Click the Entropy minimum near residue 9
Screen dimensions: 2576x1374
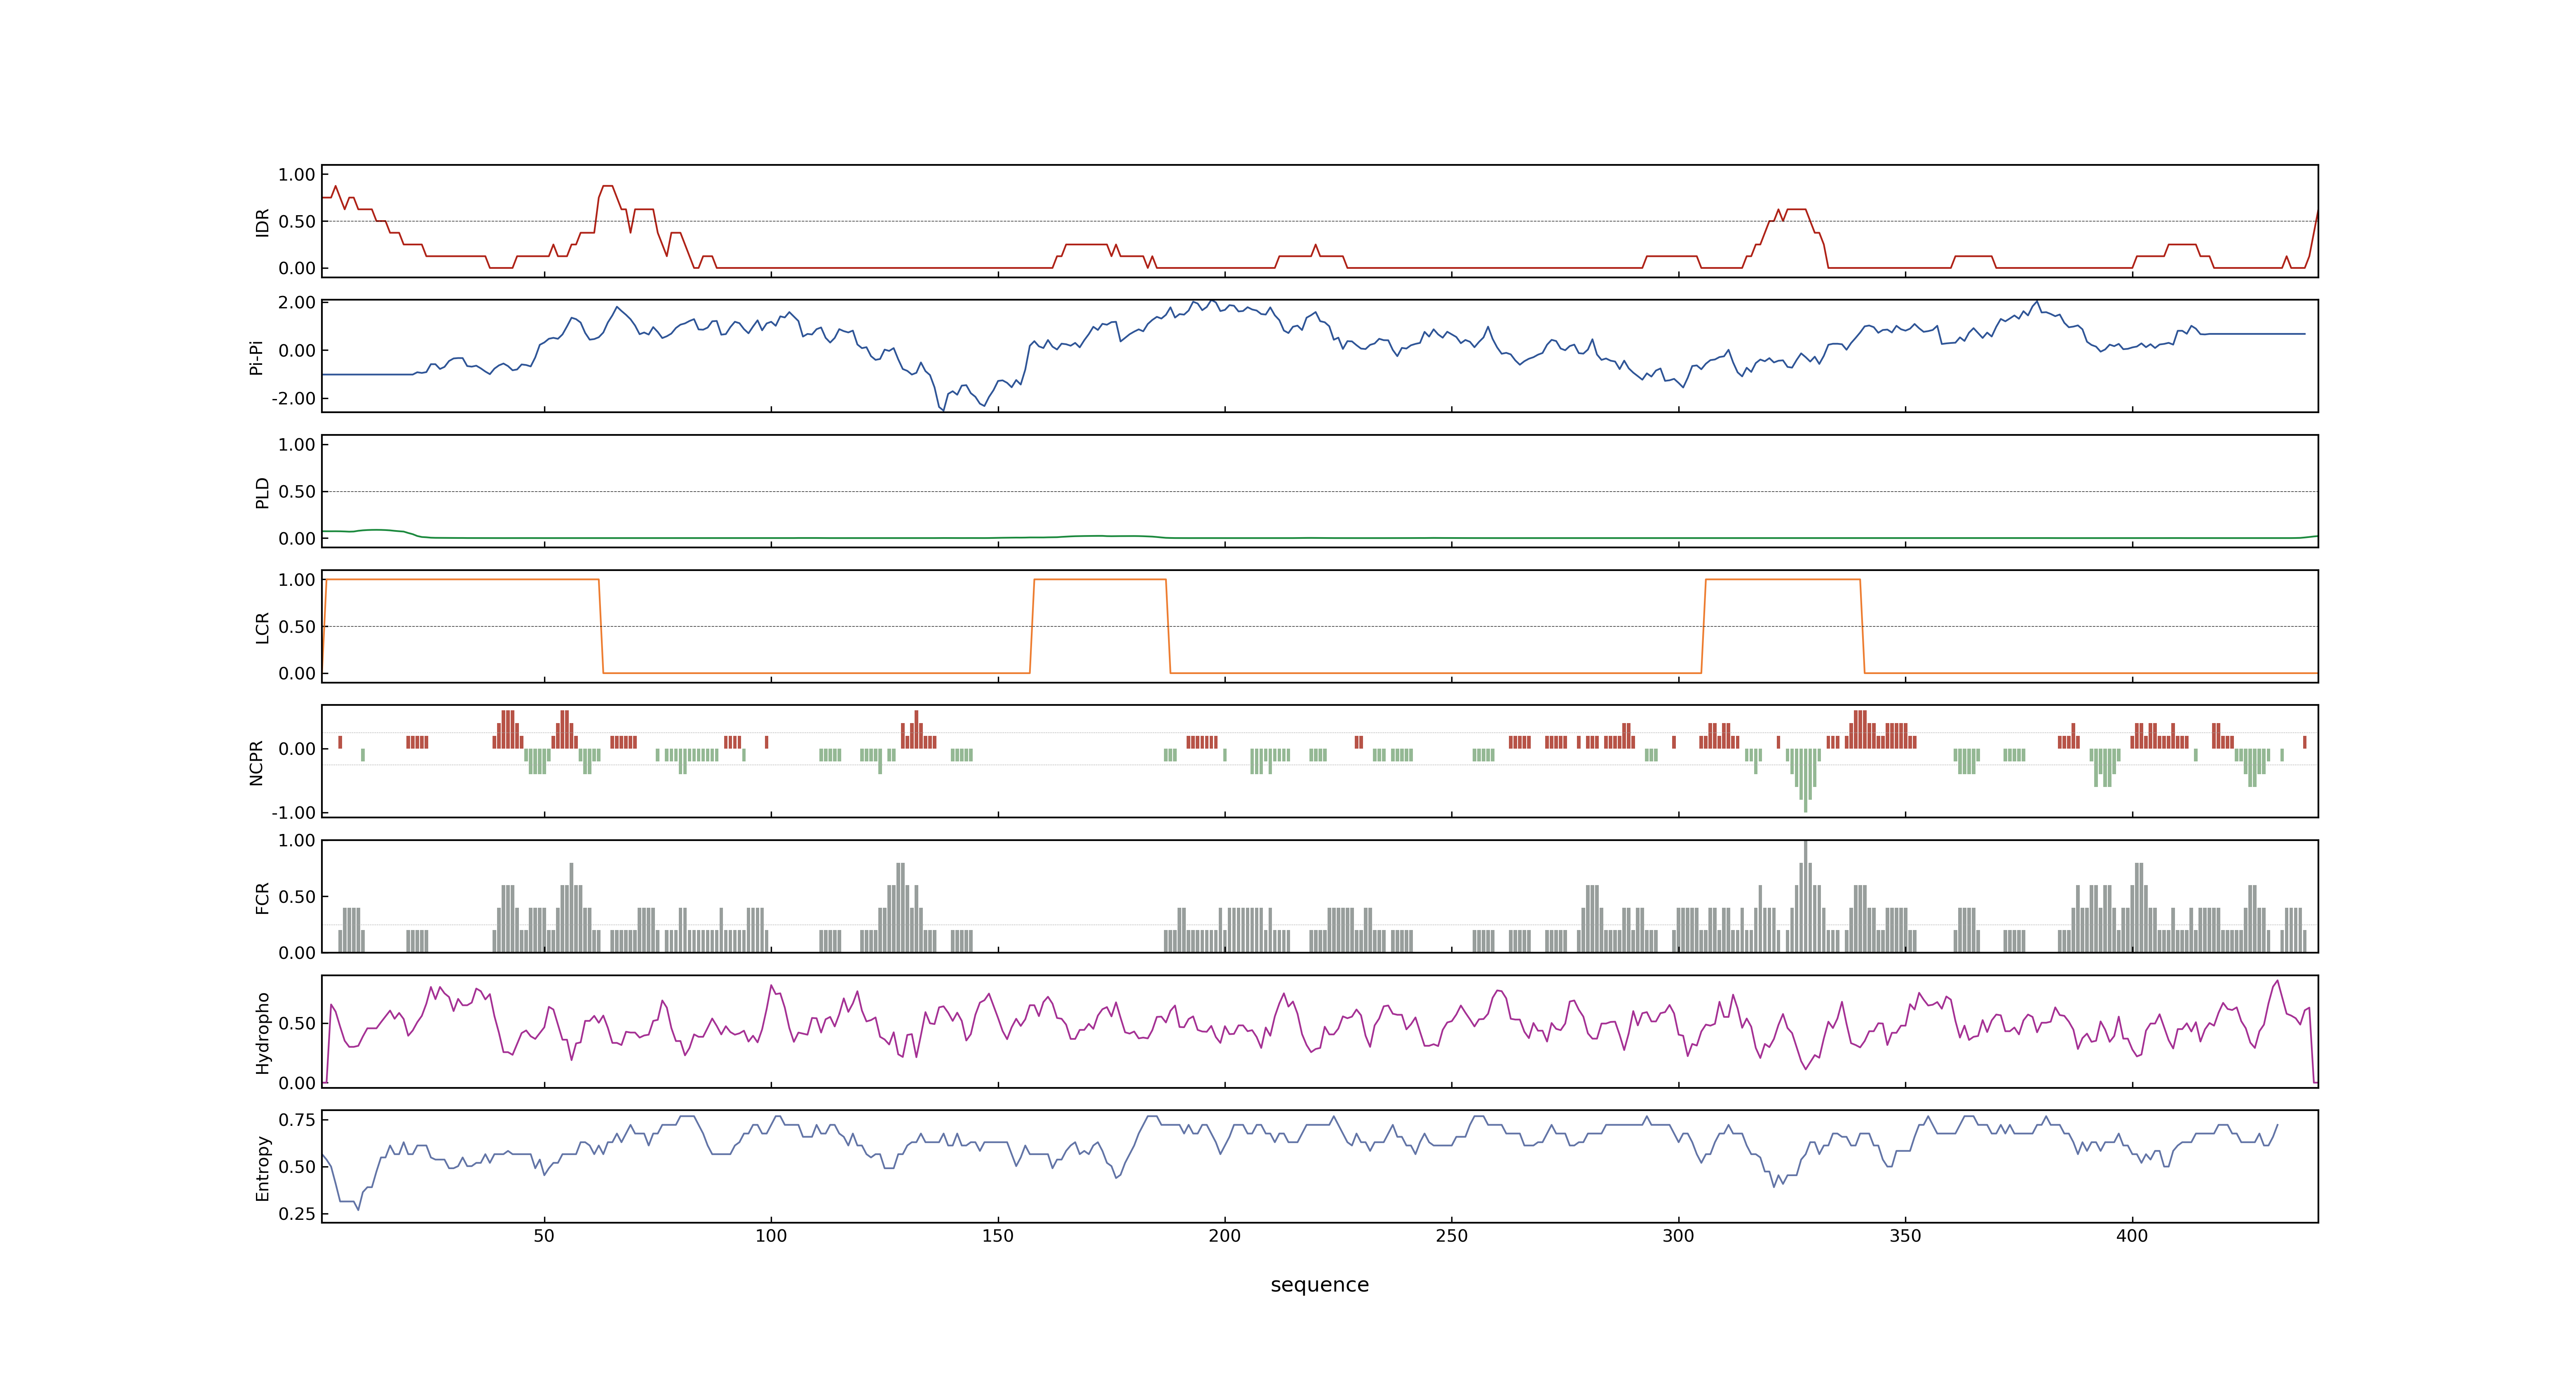click(358, 1210)
